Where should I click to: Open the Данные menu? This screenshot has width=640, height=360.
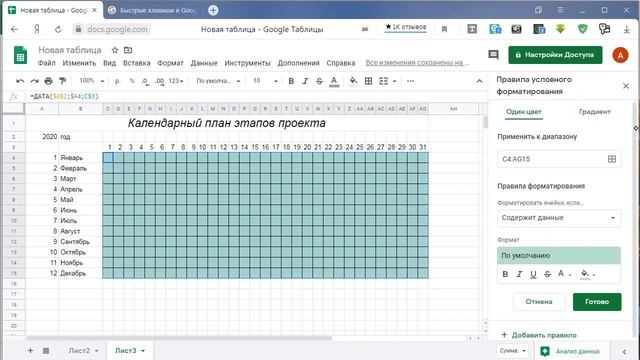(x=204, y=63)
